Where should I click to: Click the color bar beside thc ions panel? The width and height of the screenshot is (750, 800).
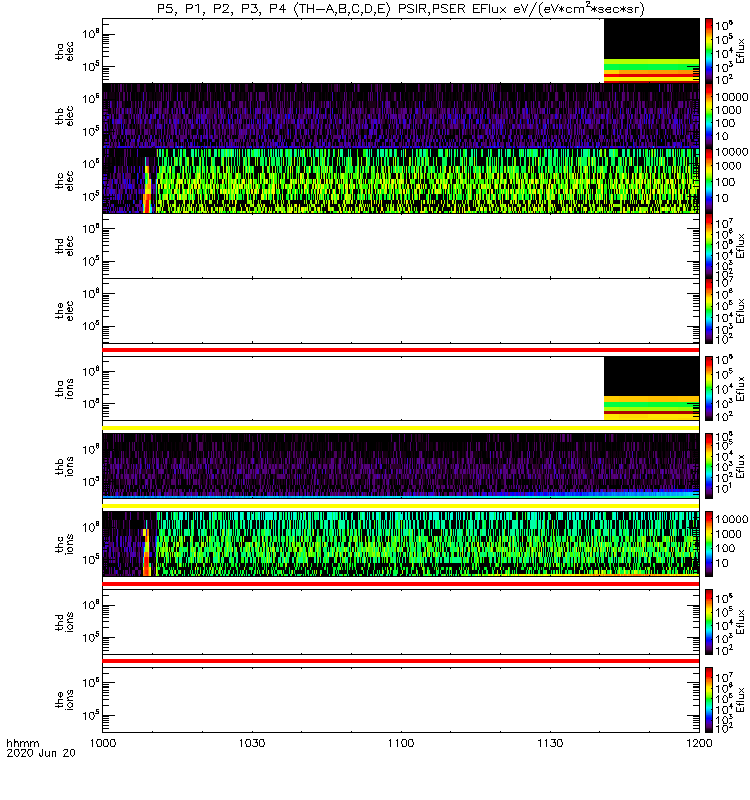pyautogui.click(x=709, y=544)
